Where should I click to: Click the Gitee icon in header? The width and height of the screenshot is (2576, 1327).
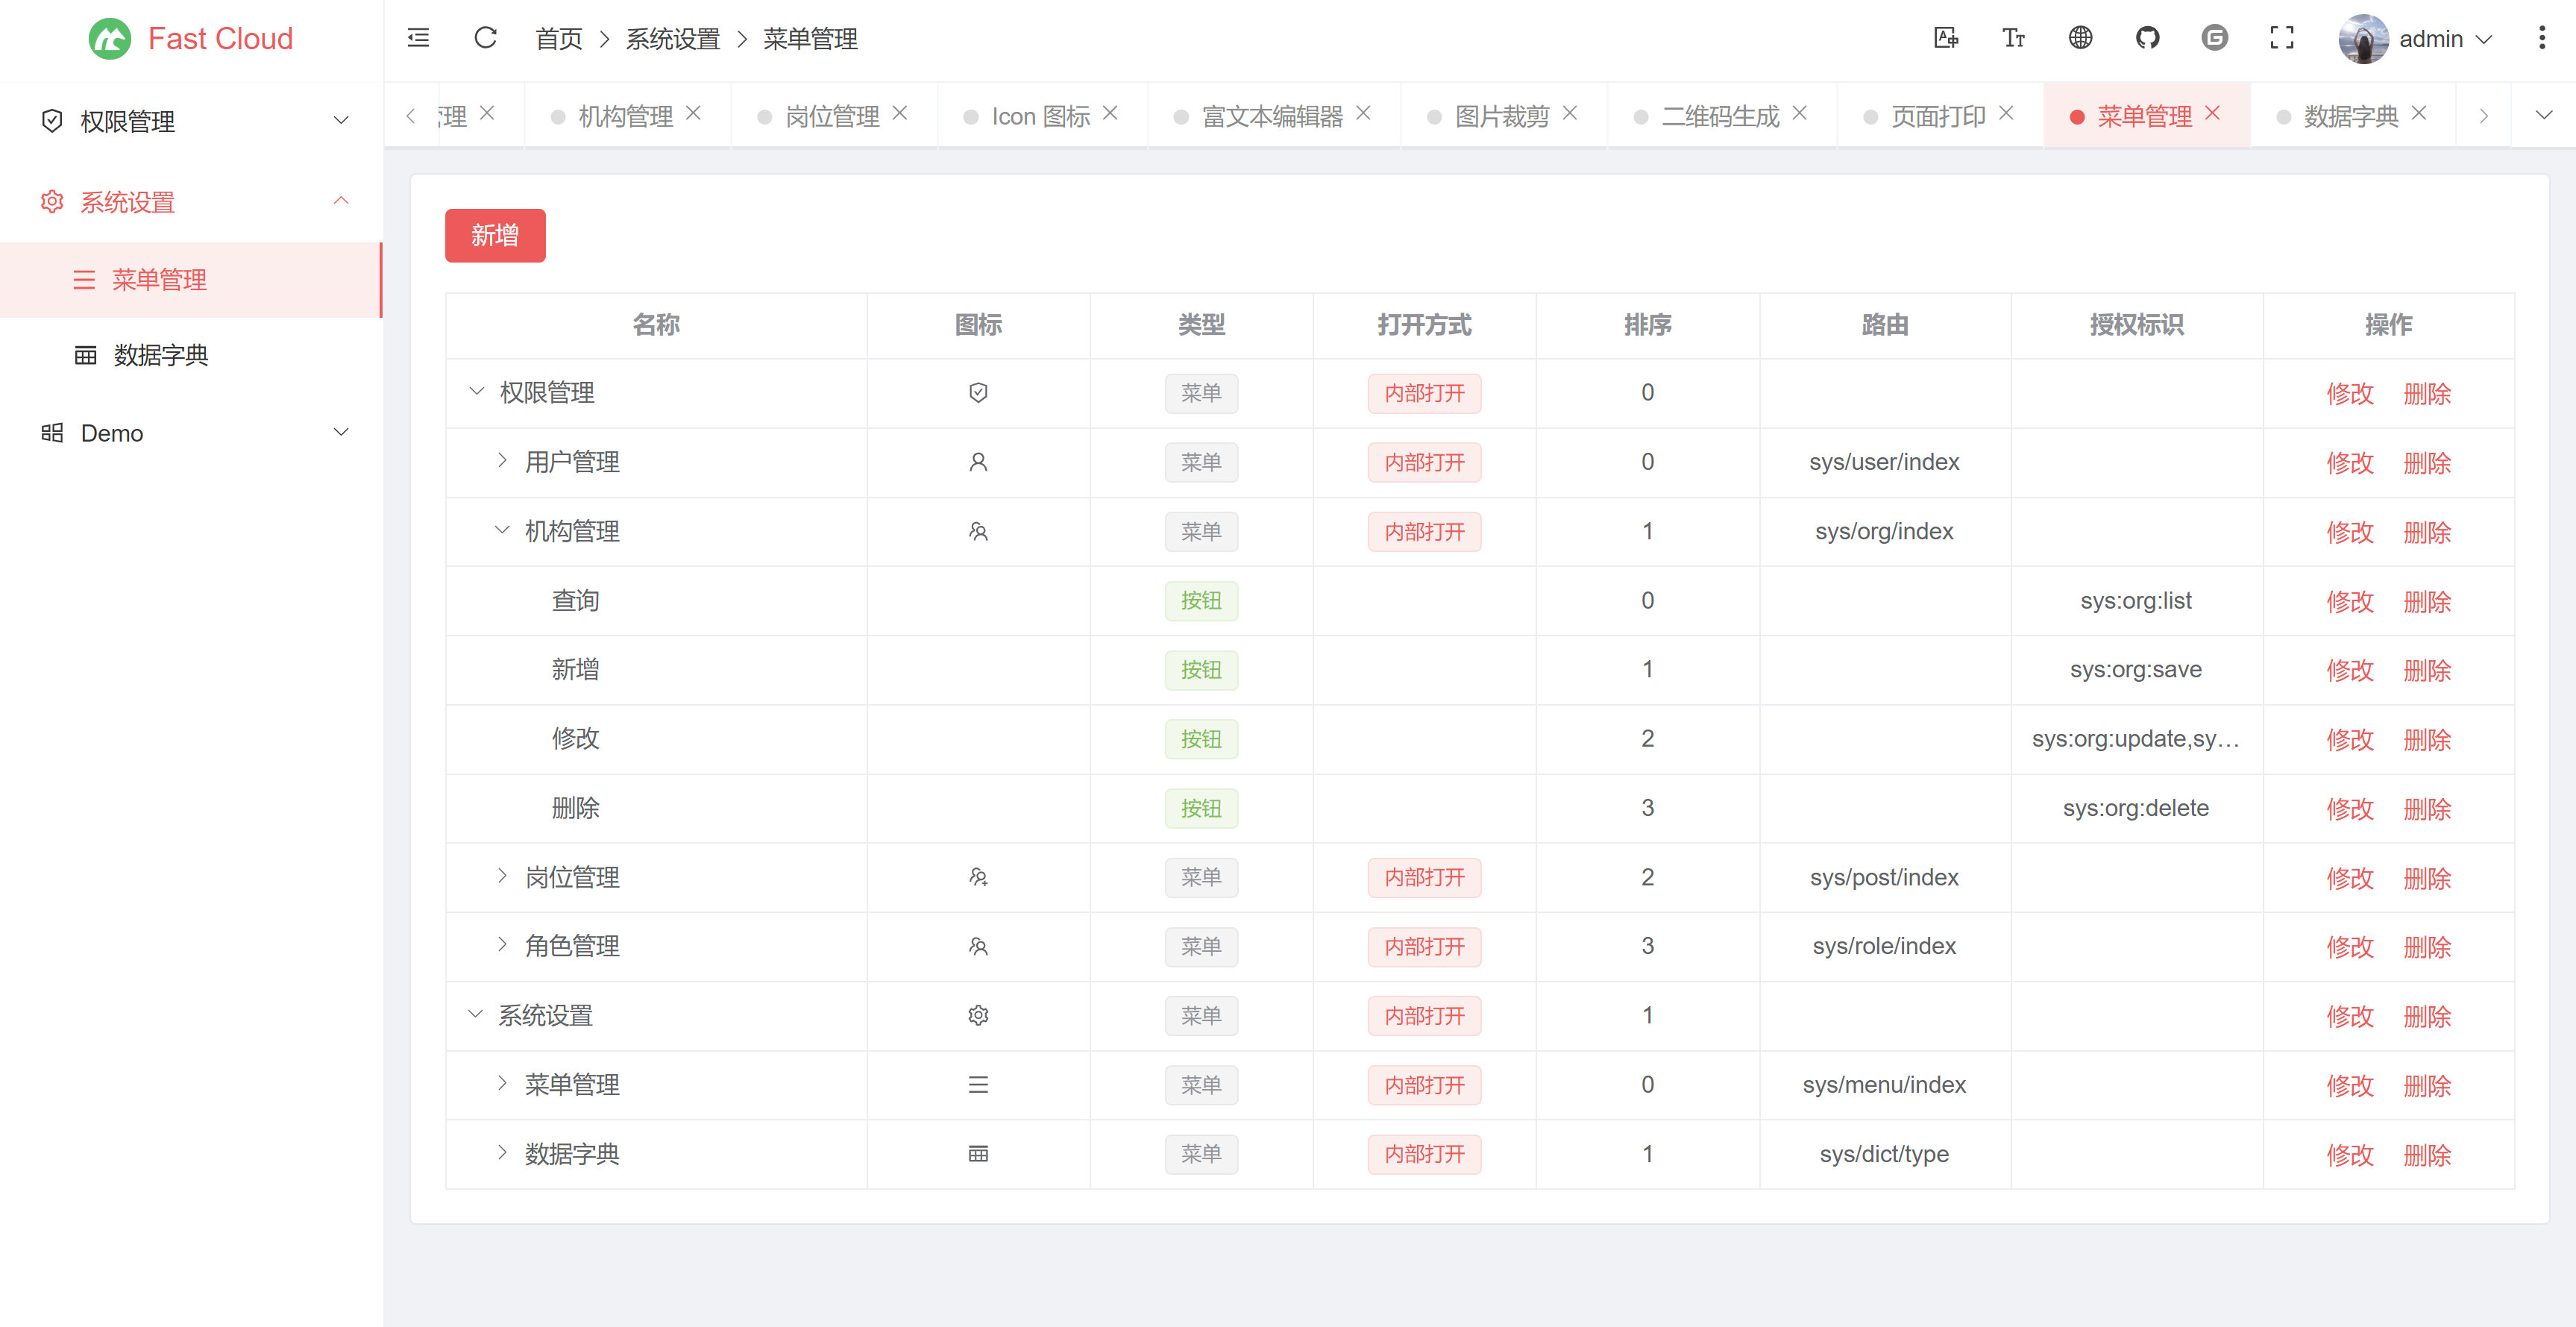coord(2214,38)
